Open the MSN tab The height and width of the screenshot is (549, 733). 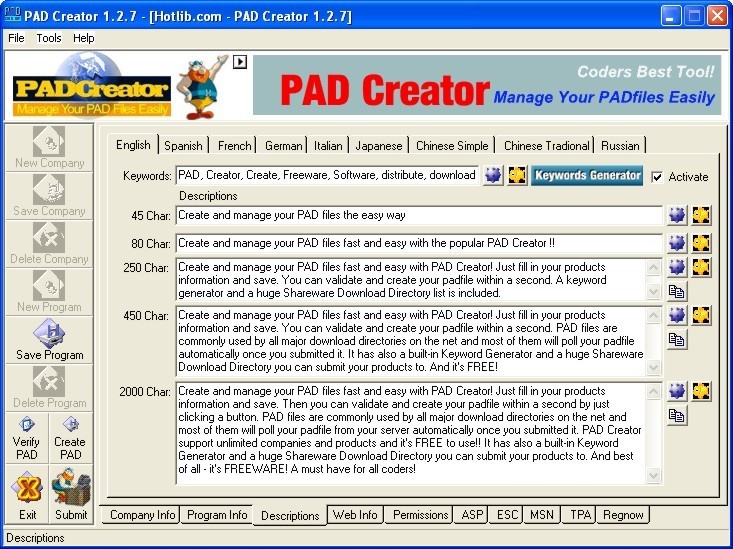point(542,515)
